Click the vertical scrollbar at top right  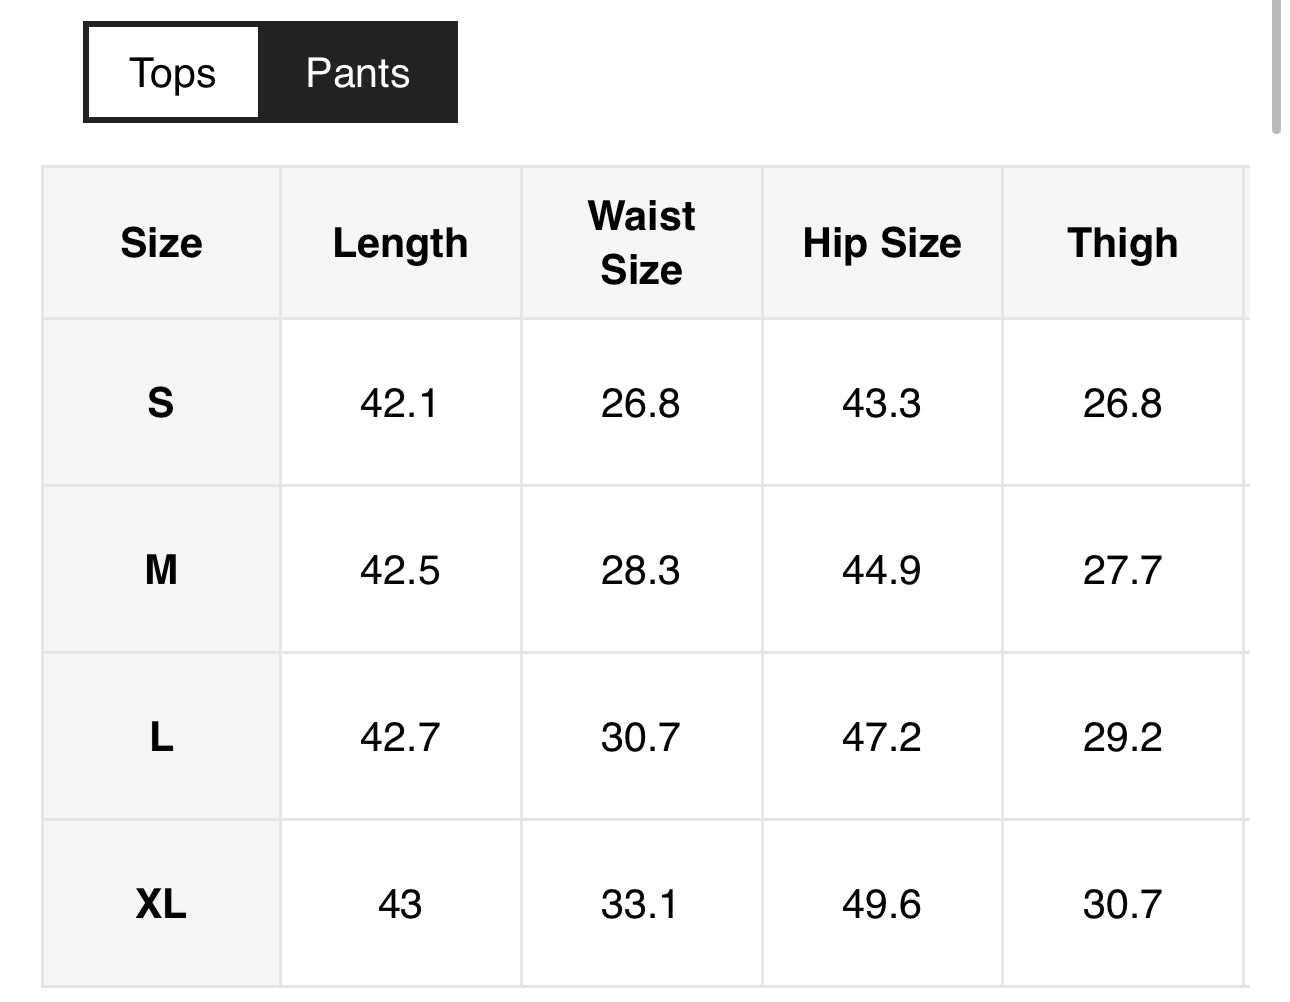click(x=1276, y=66)
